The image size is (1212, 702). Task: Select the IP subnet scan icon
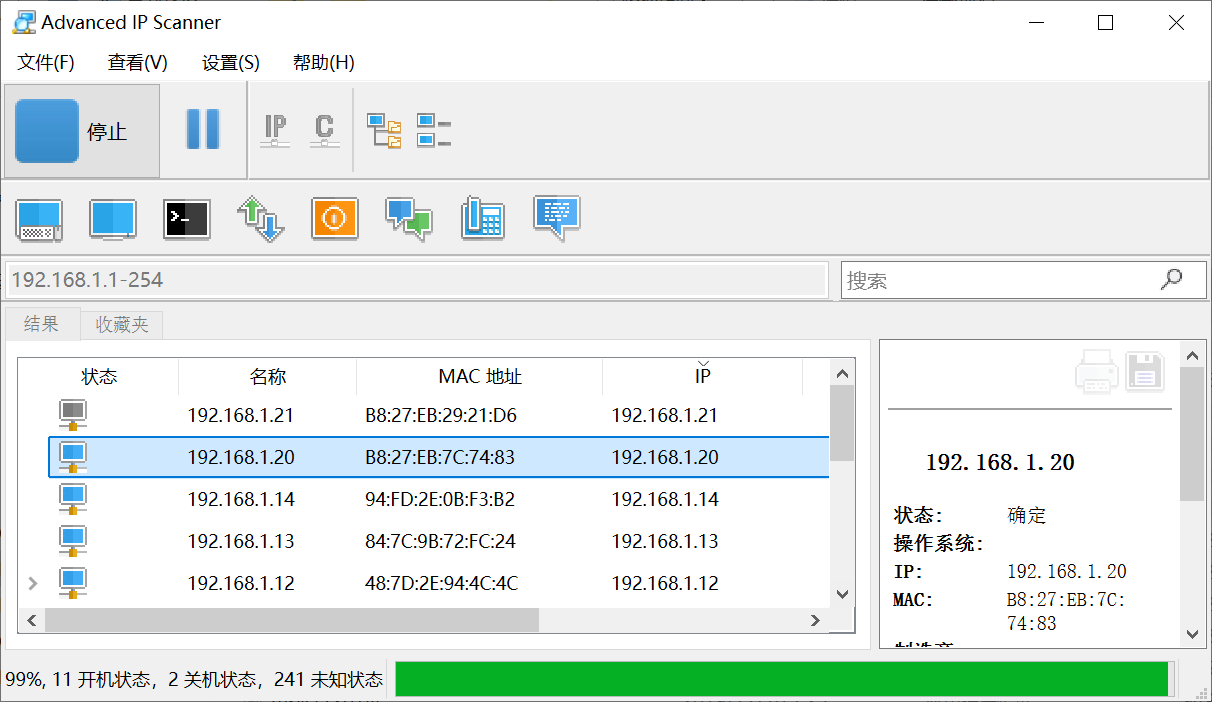[275, 131]
